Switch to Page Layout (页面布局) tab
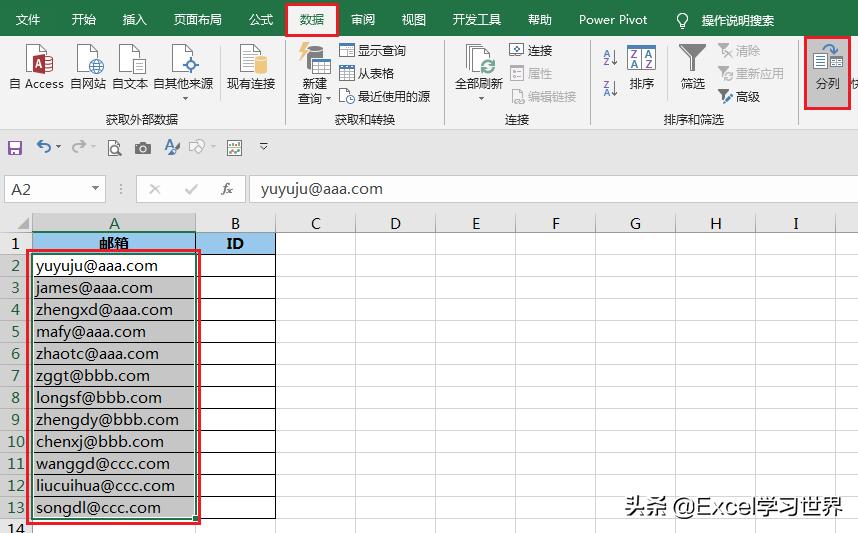Screen dimensions: 858x533 (x=198, y=20)
